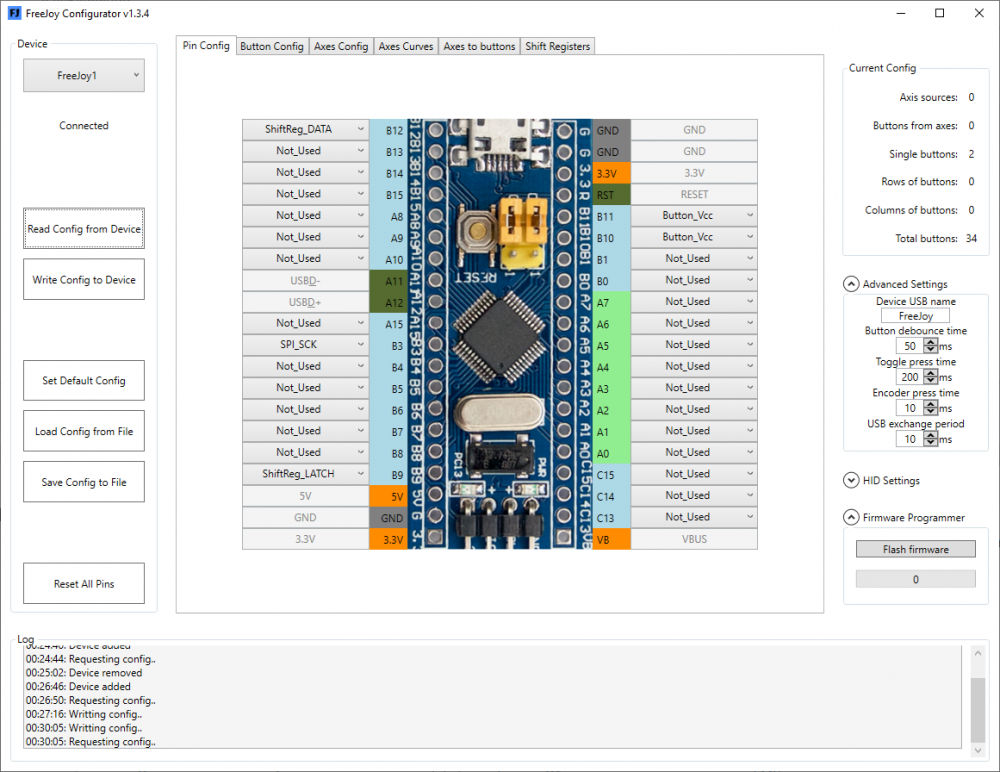Switch to the Axes Curves tab

pos(406,46)
